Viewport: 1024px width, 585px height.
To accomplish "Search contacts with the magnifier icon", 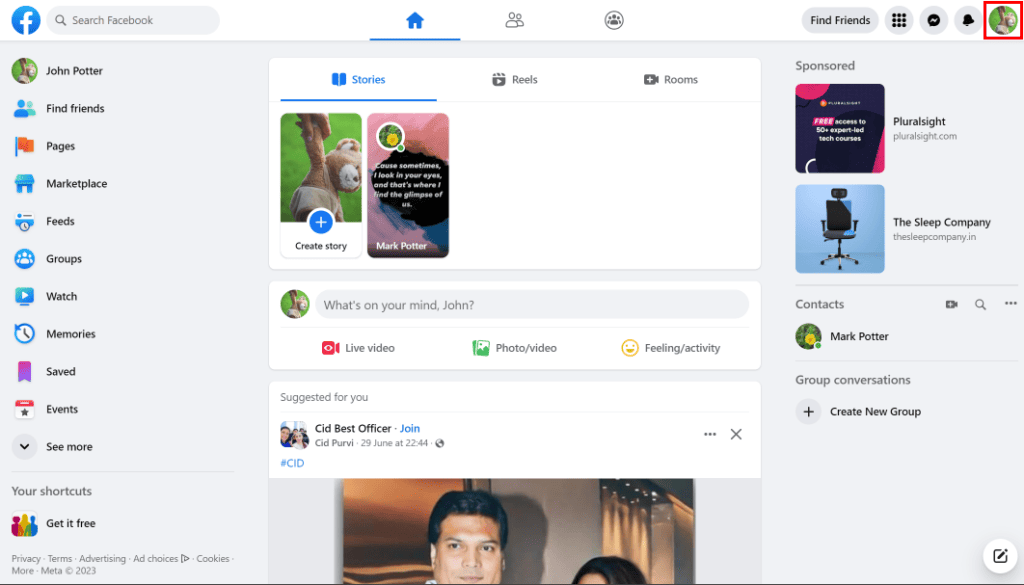I will pos(980,304).
